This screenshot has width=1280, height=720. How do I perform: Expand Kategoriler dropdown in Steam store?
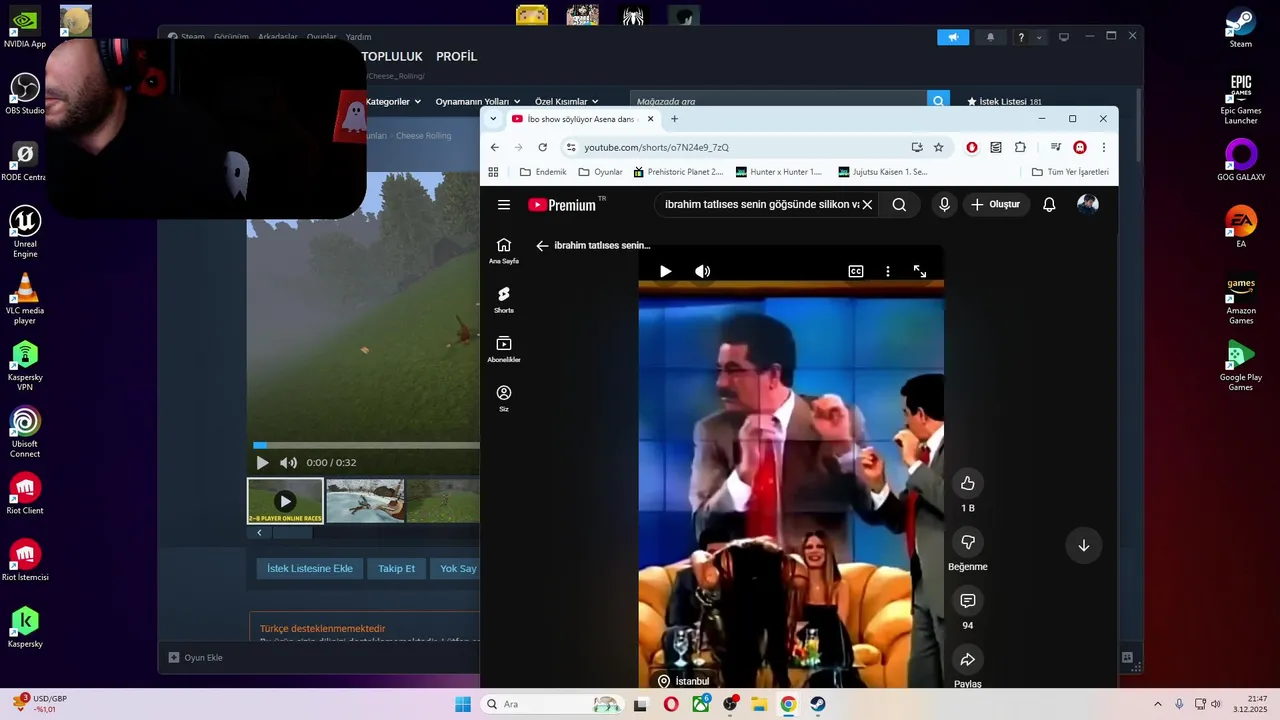pos(393,101)
